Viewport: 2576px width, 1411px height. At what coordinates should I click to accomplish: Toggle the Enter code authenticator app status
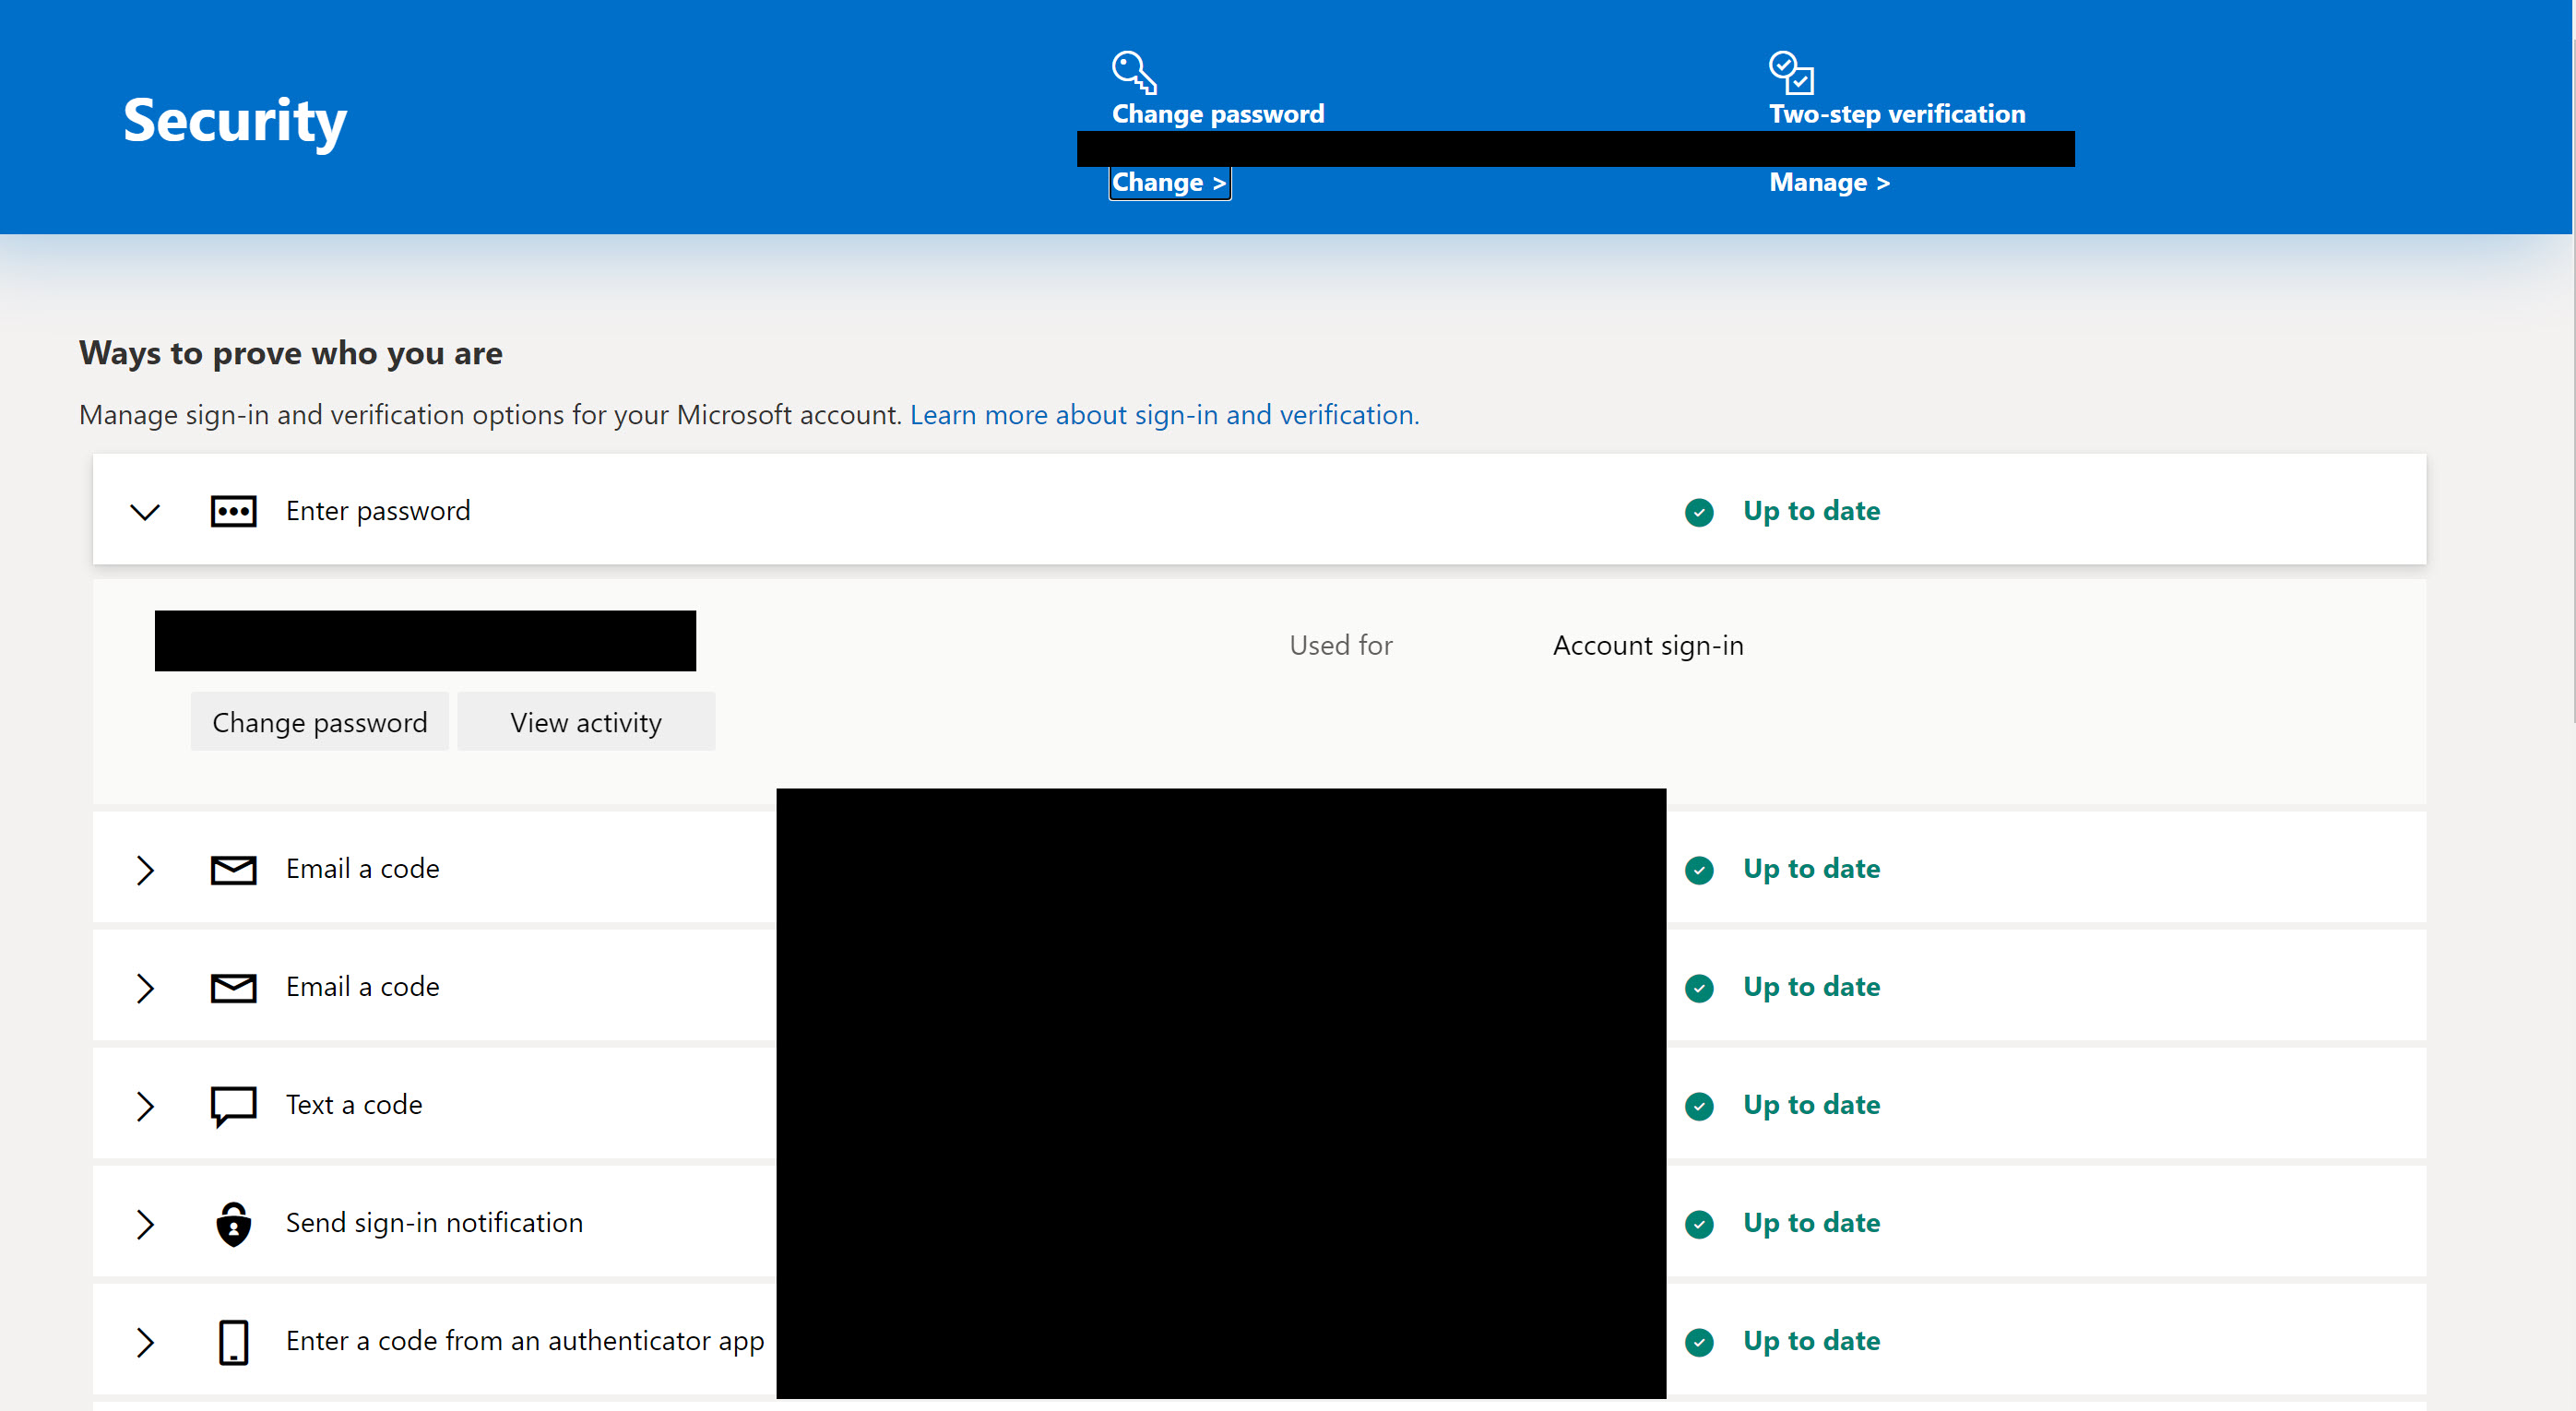[144, 1340]
